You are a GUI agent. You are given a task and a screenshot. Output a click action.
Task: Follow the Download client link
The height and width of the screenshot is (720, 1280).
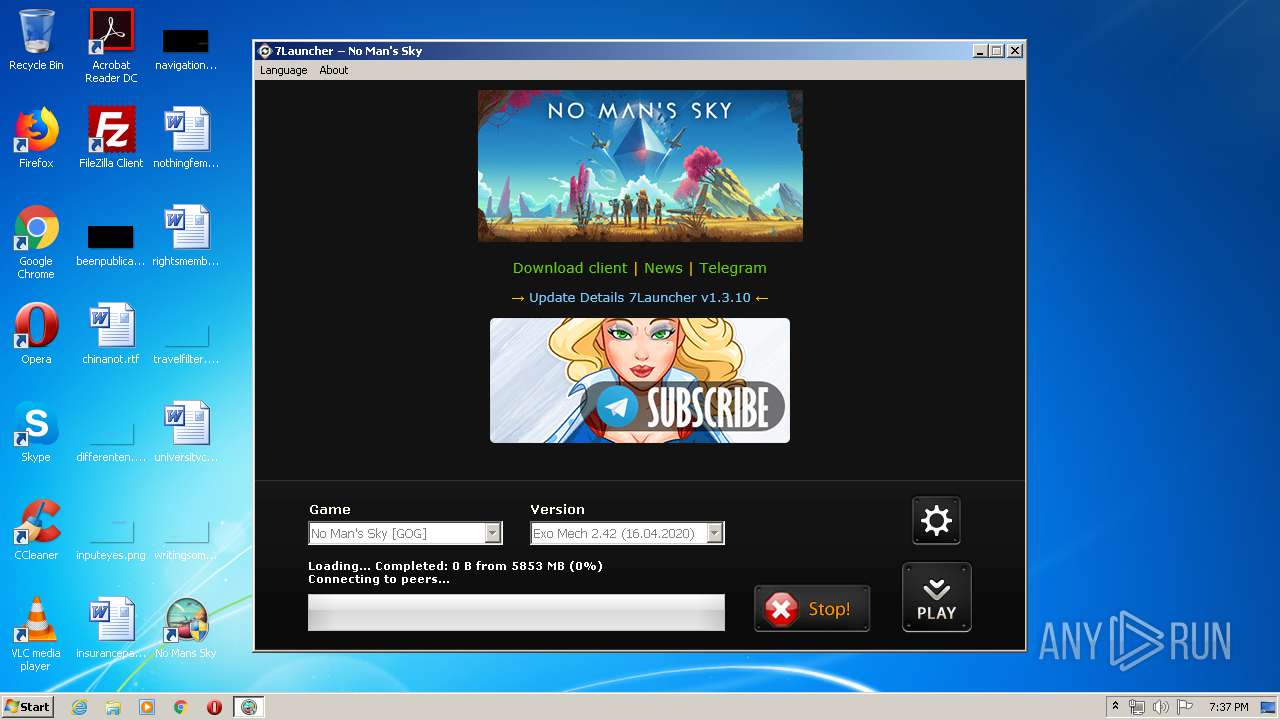[570, 268]
